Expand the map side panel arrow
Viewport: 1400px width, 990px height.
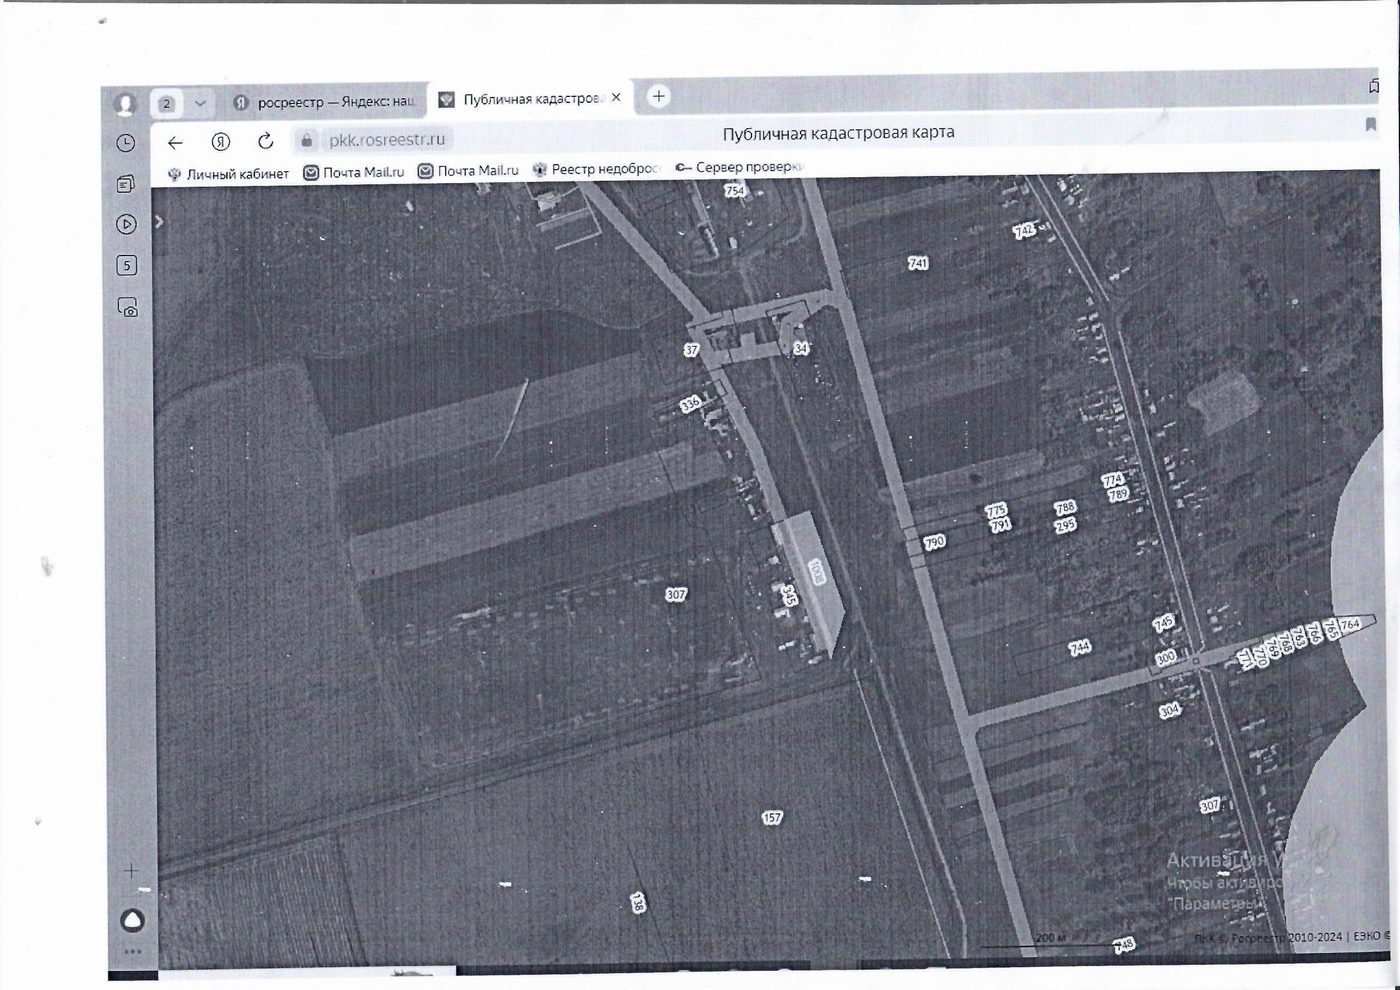[158, 222]
